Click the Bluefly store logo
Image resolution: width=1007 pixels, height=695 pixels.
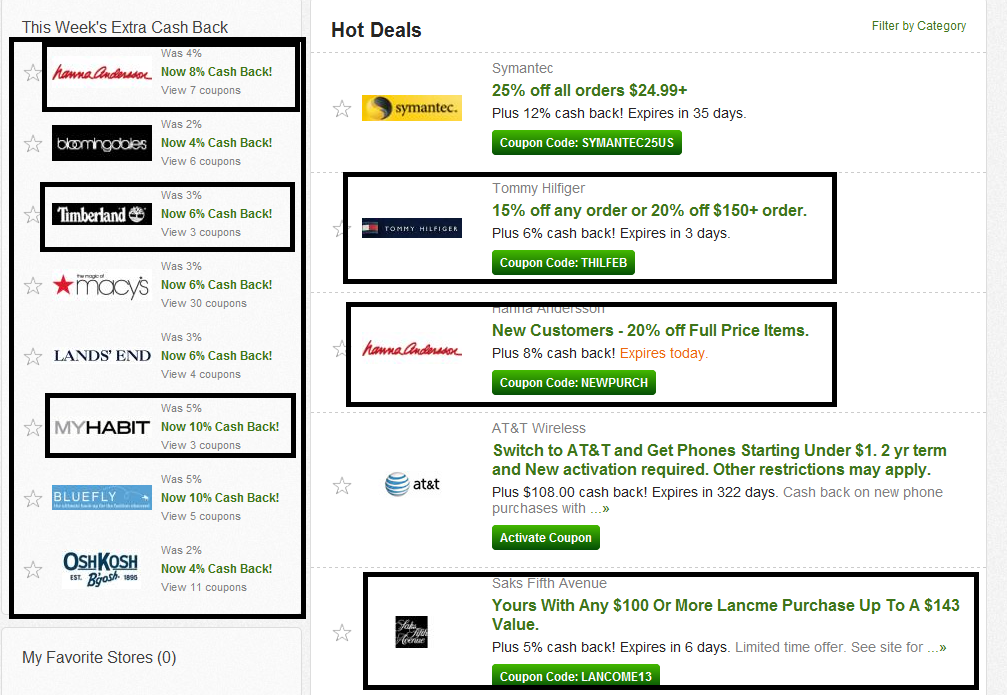102,498
